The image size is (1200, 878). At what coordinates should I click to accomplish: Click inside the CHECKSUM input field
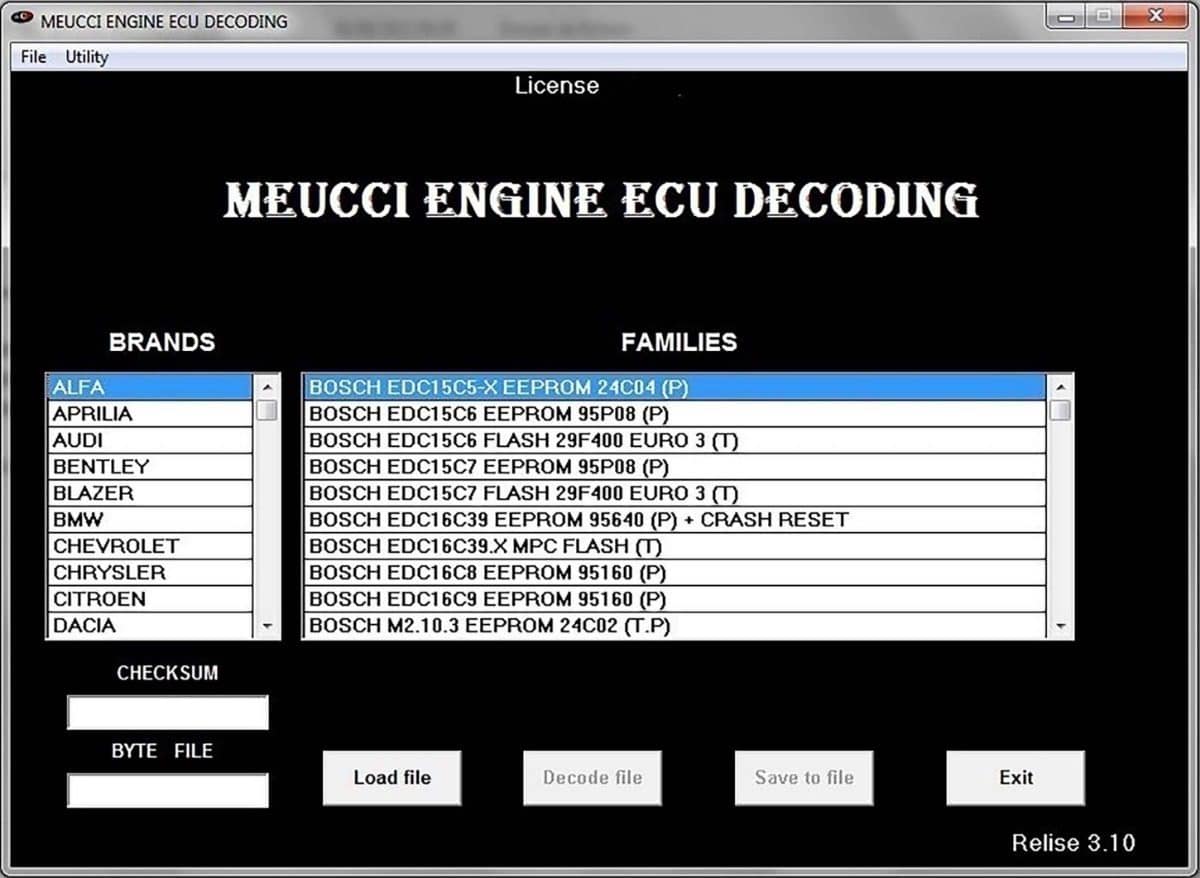(167, 712)
